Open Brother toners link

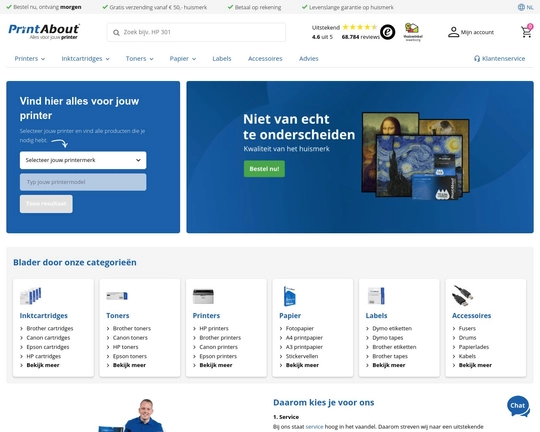coord(132,328)
